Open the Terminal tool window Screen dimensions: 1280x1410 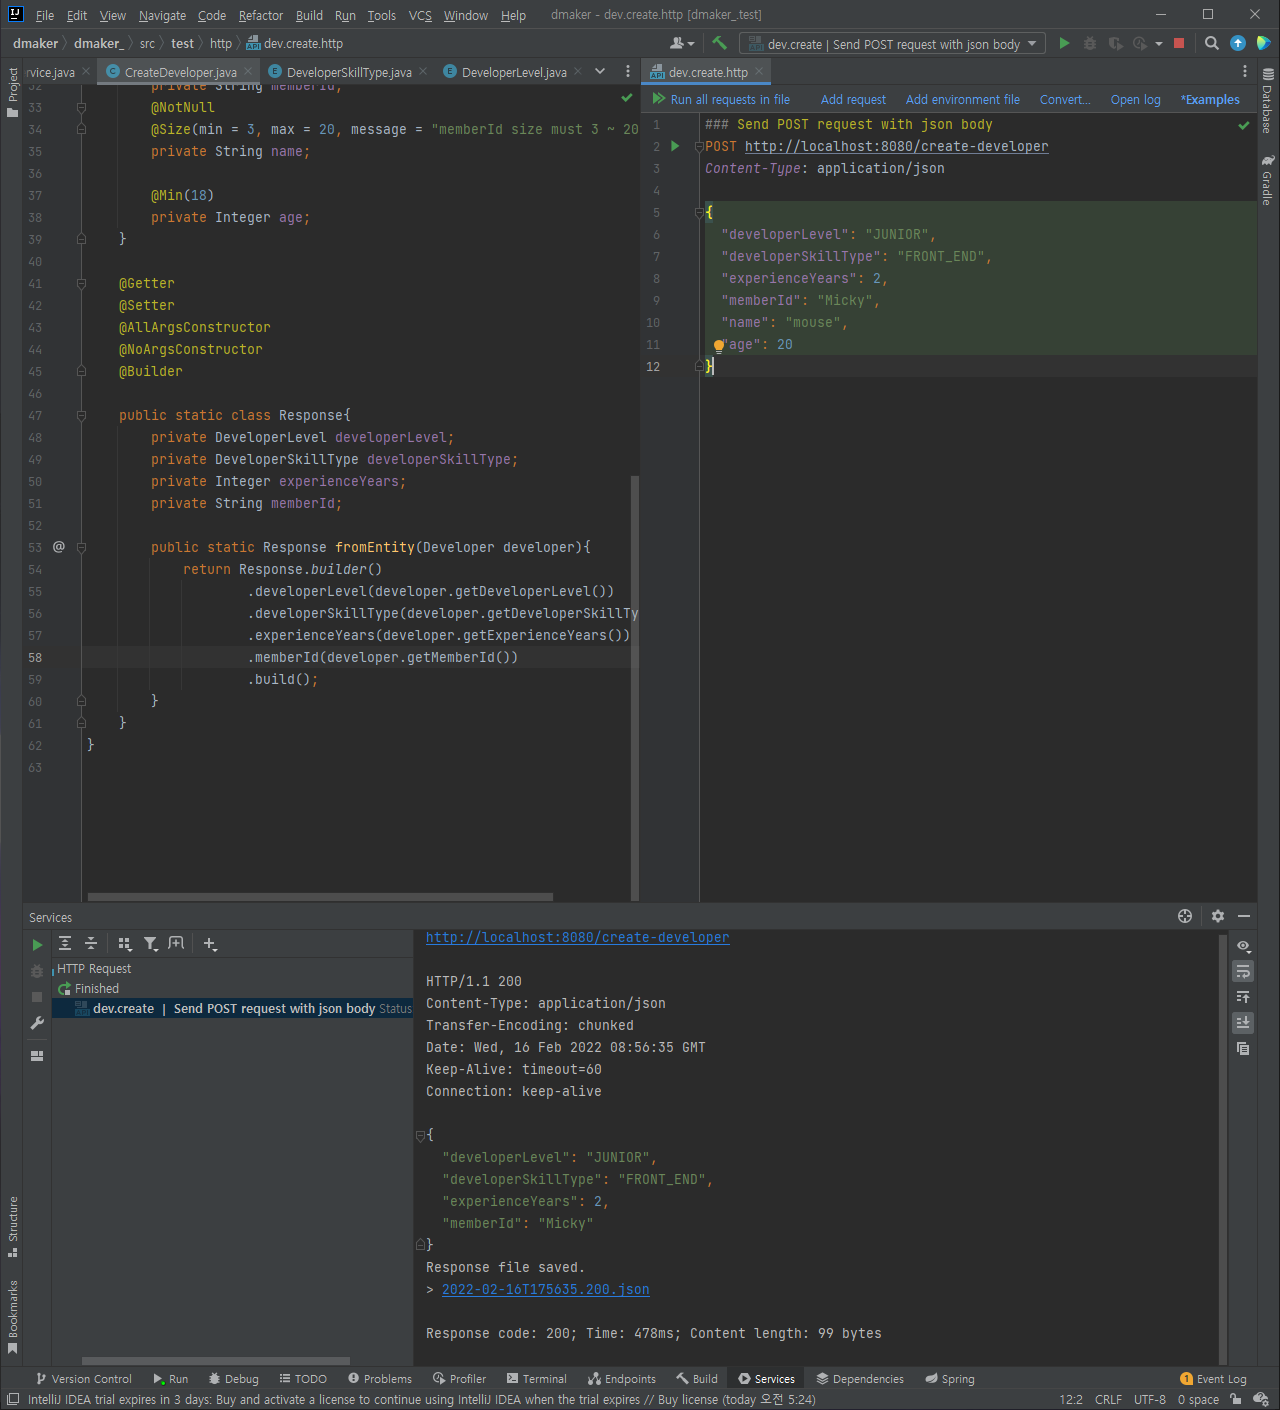[536, 1378]
